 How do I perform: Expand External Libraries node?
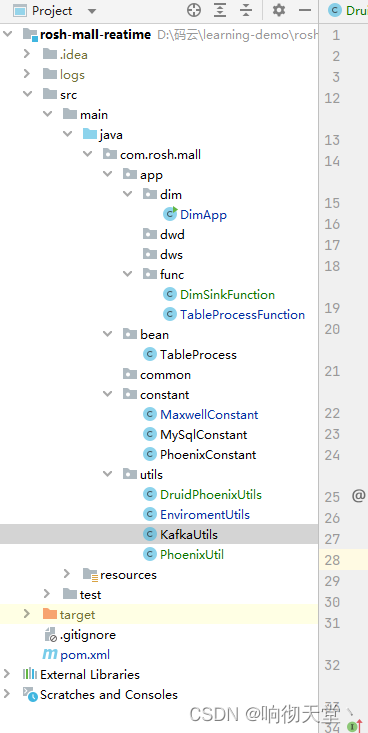[x=7, y=674]
